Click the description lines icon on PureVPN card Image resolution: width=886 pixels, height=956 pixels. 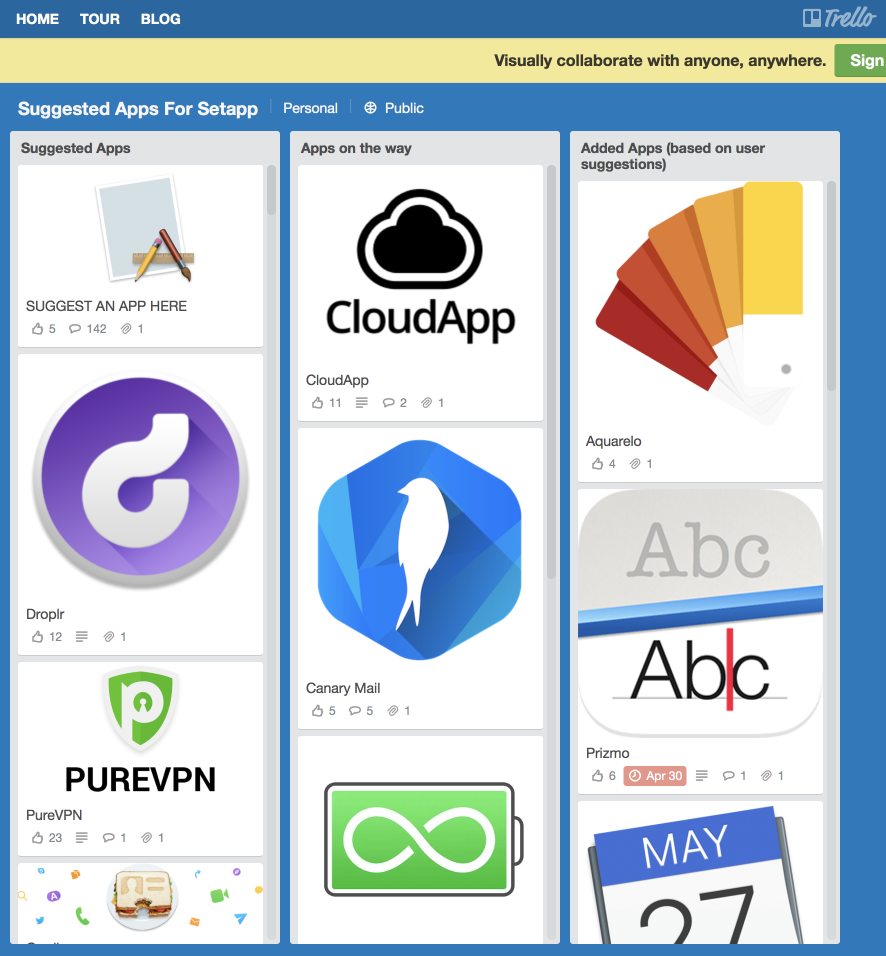pyautogui.click(x=82, y=838)
